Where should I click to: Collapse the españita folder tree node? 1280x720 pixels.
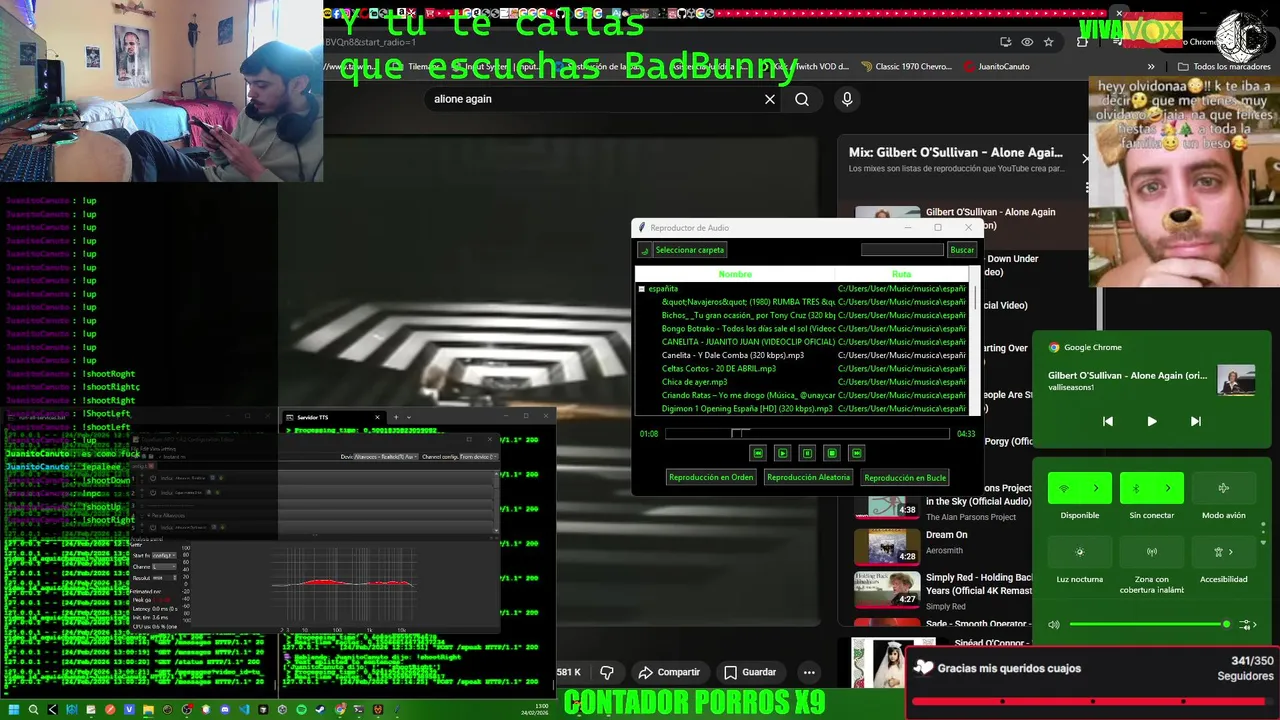(642, 289)
